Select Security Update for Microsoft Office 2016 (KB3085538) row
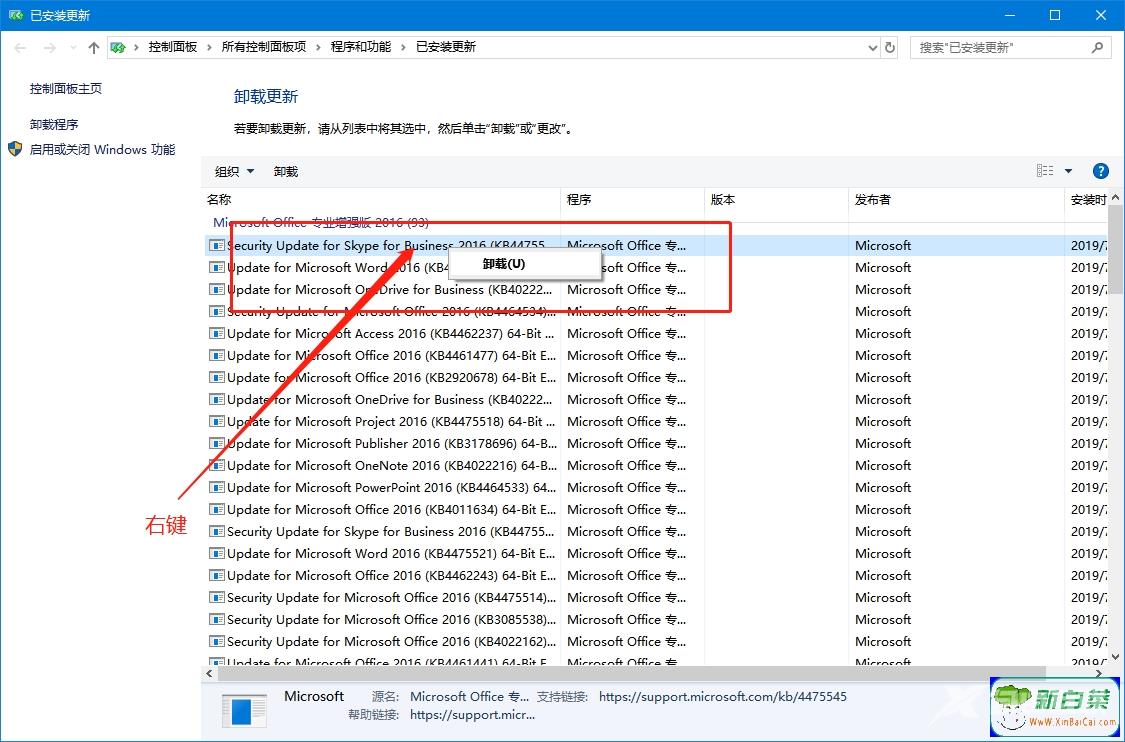1125x742 pixels. point(655,619)
